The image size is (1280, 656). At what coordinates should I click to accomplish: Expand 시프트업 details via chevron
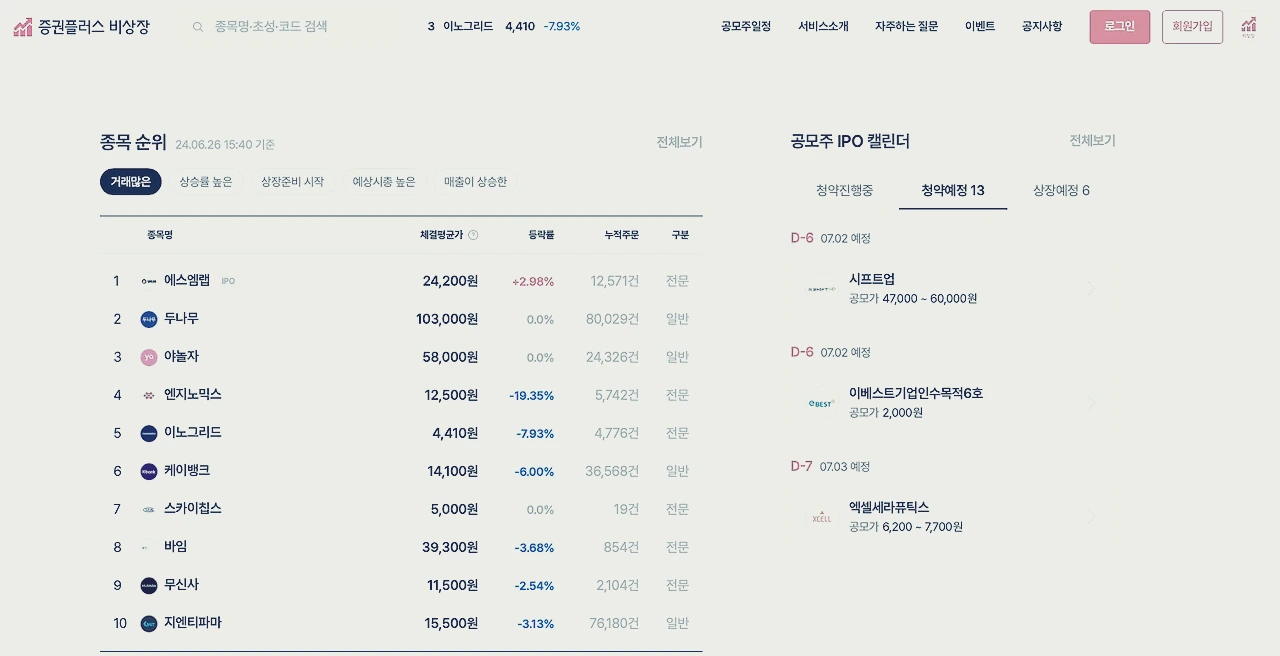pyautogui.click(x=1091, y=289)
